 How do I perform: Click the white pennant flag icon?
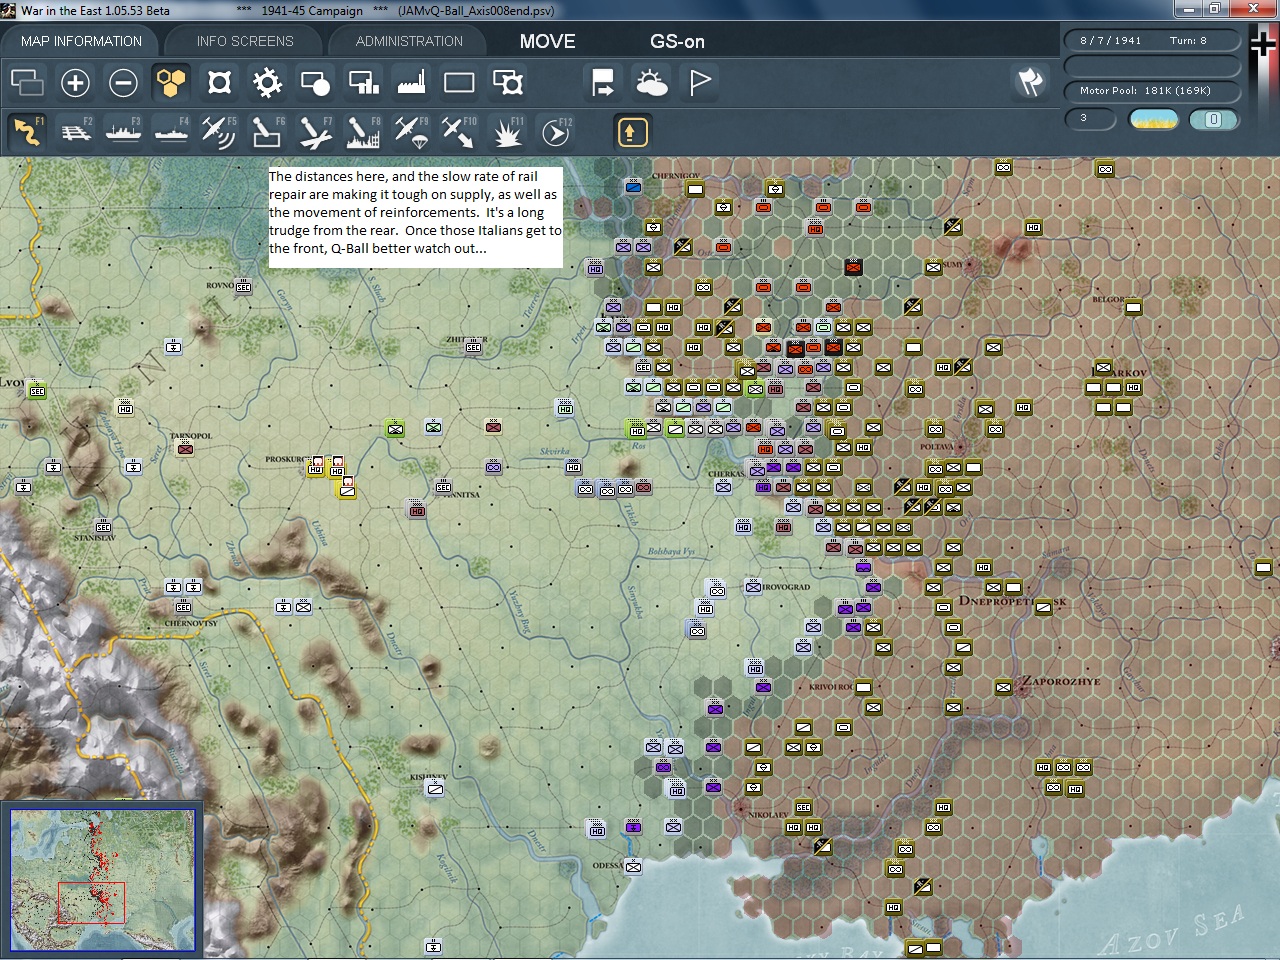[700, 82]
